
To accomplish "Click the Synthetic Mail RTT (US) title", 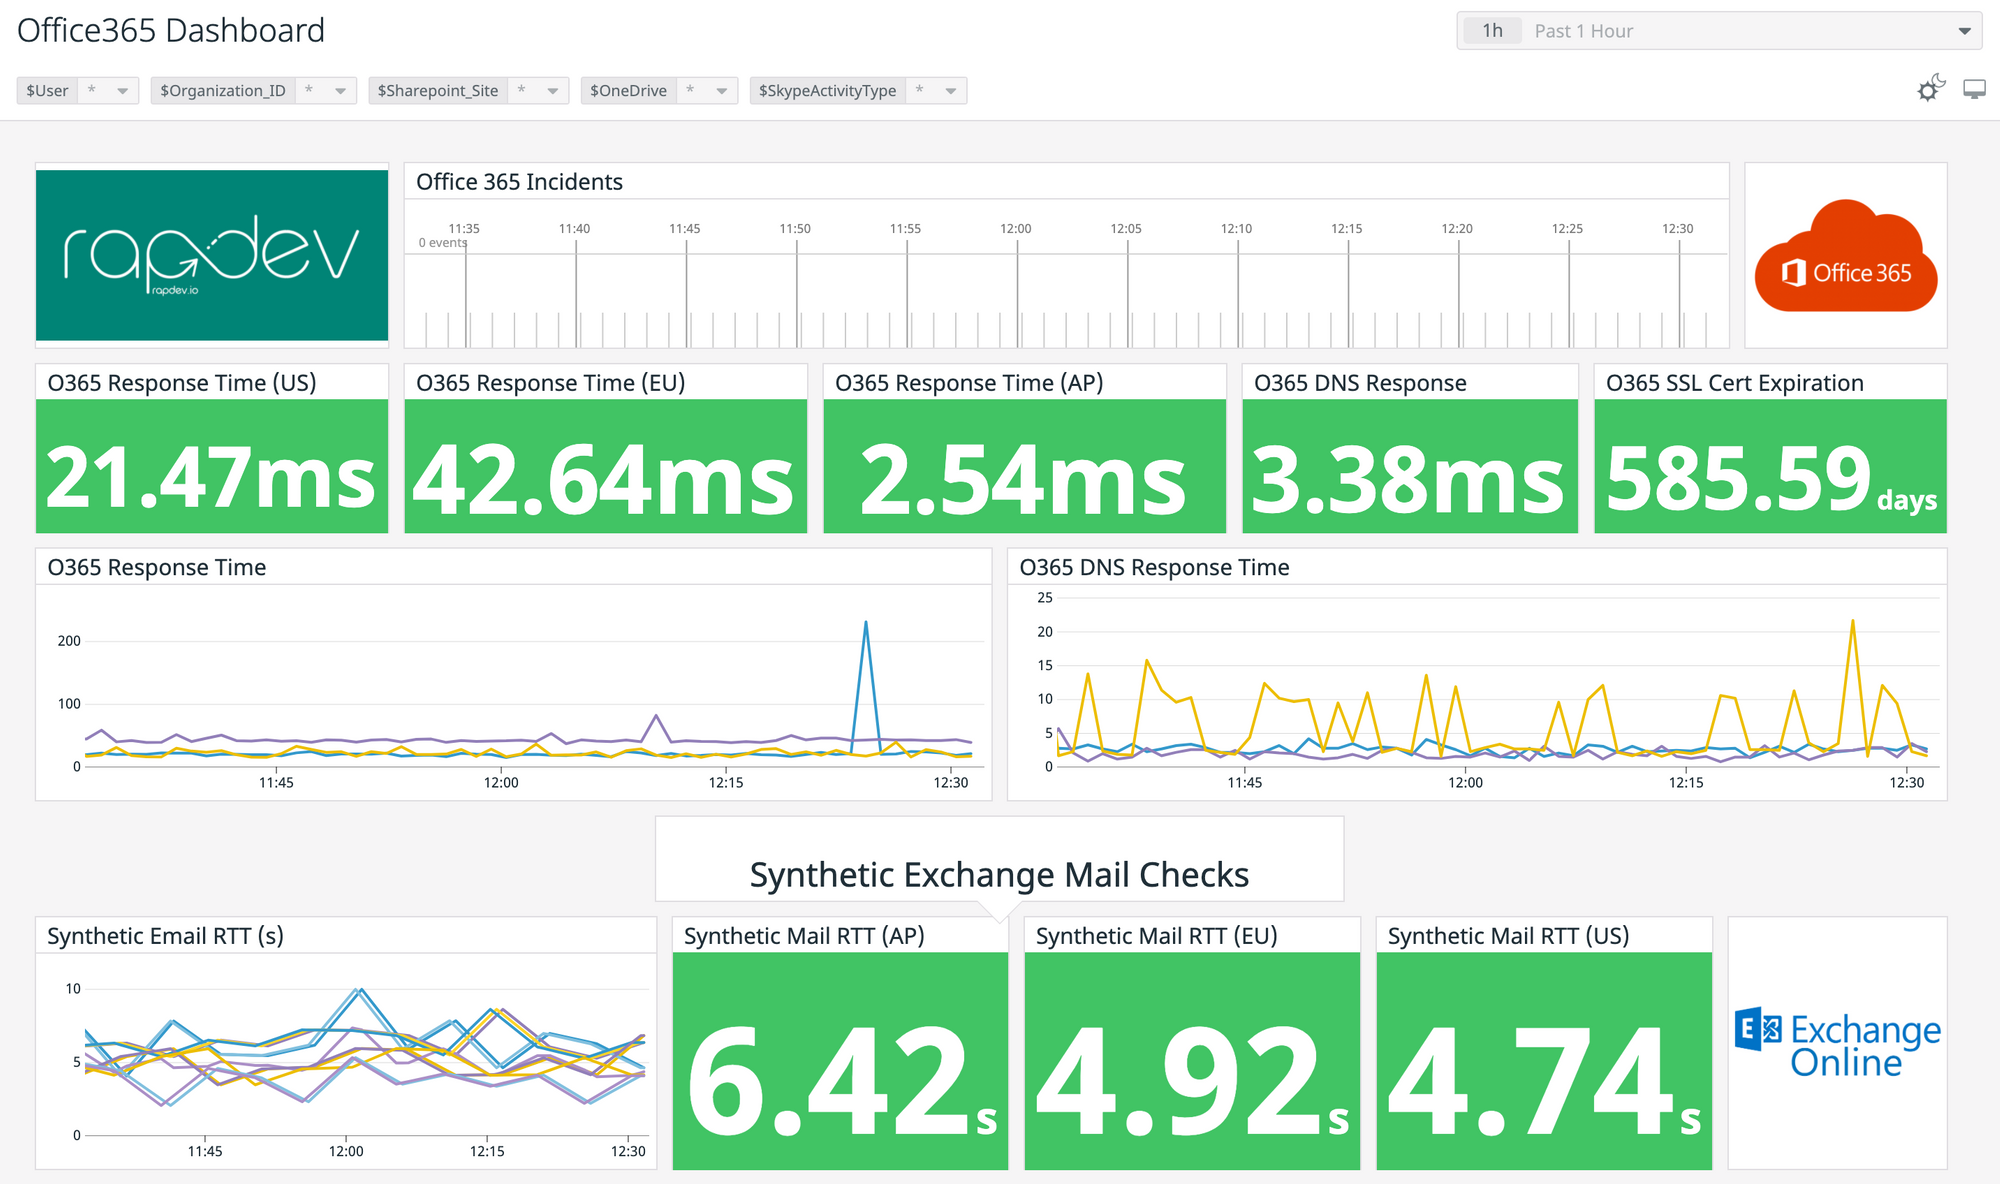I will click(1509, 936).
